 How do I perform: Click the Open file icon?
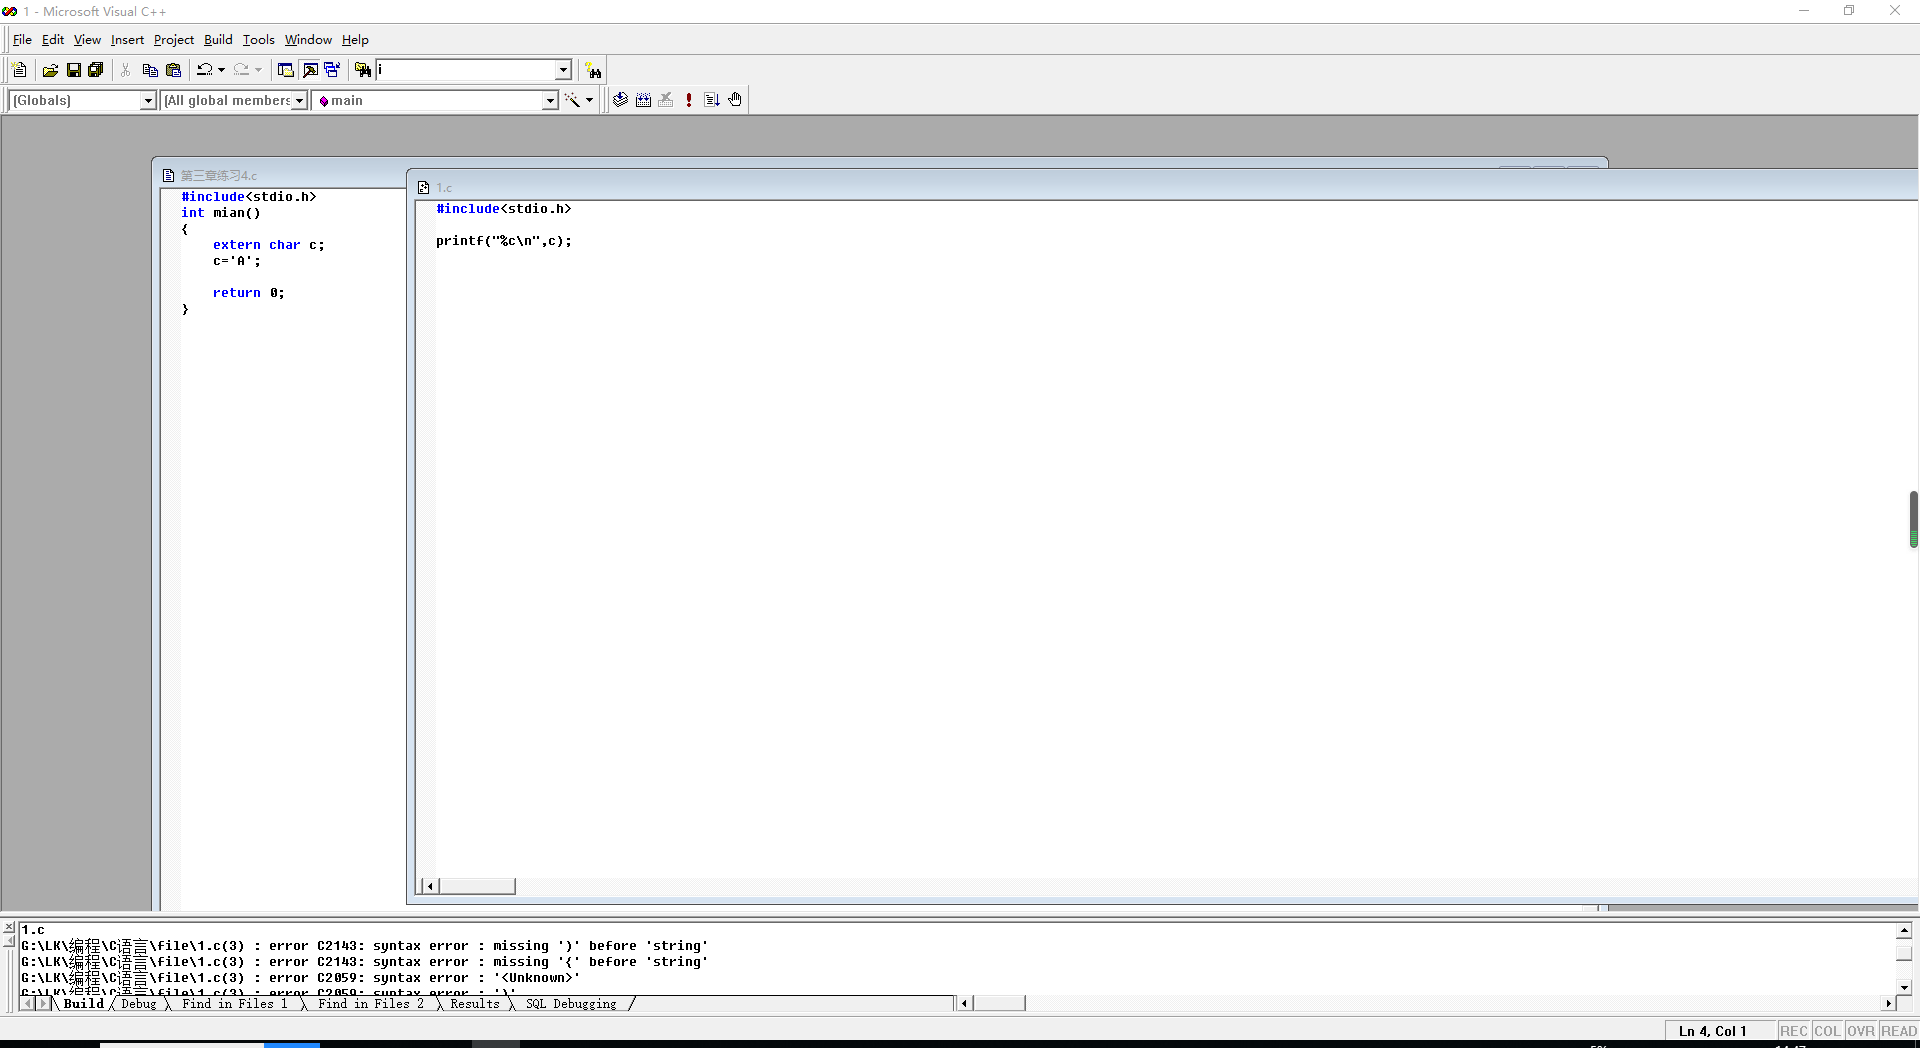click(x=50, y=70)
